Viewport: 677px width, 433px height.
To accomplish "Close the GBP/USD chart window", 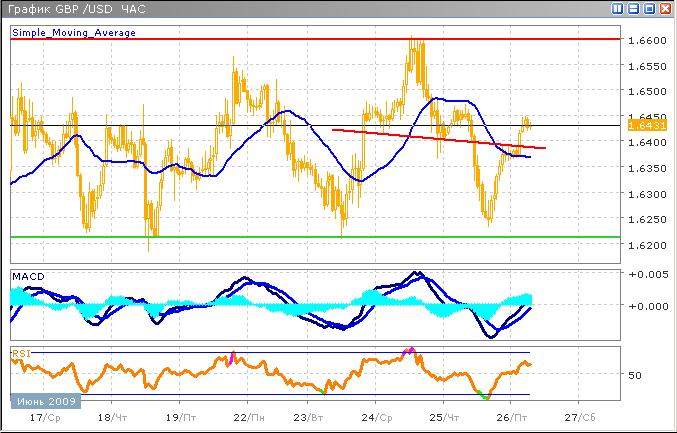I will (x=666, y=8).
